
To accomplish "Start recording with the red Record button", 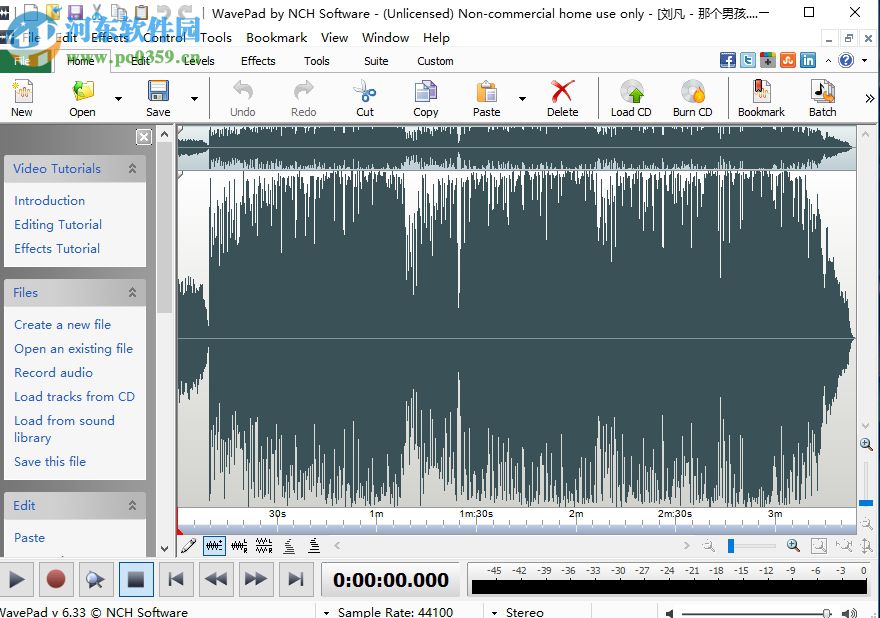I will [56, 579].
